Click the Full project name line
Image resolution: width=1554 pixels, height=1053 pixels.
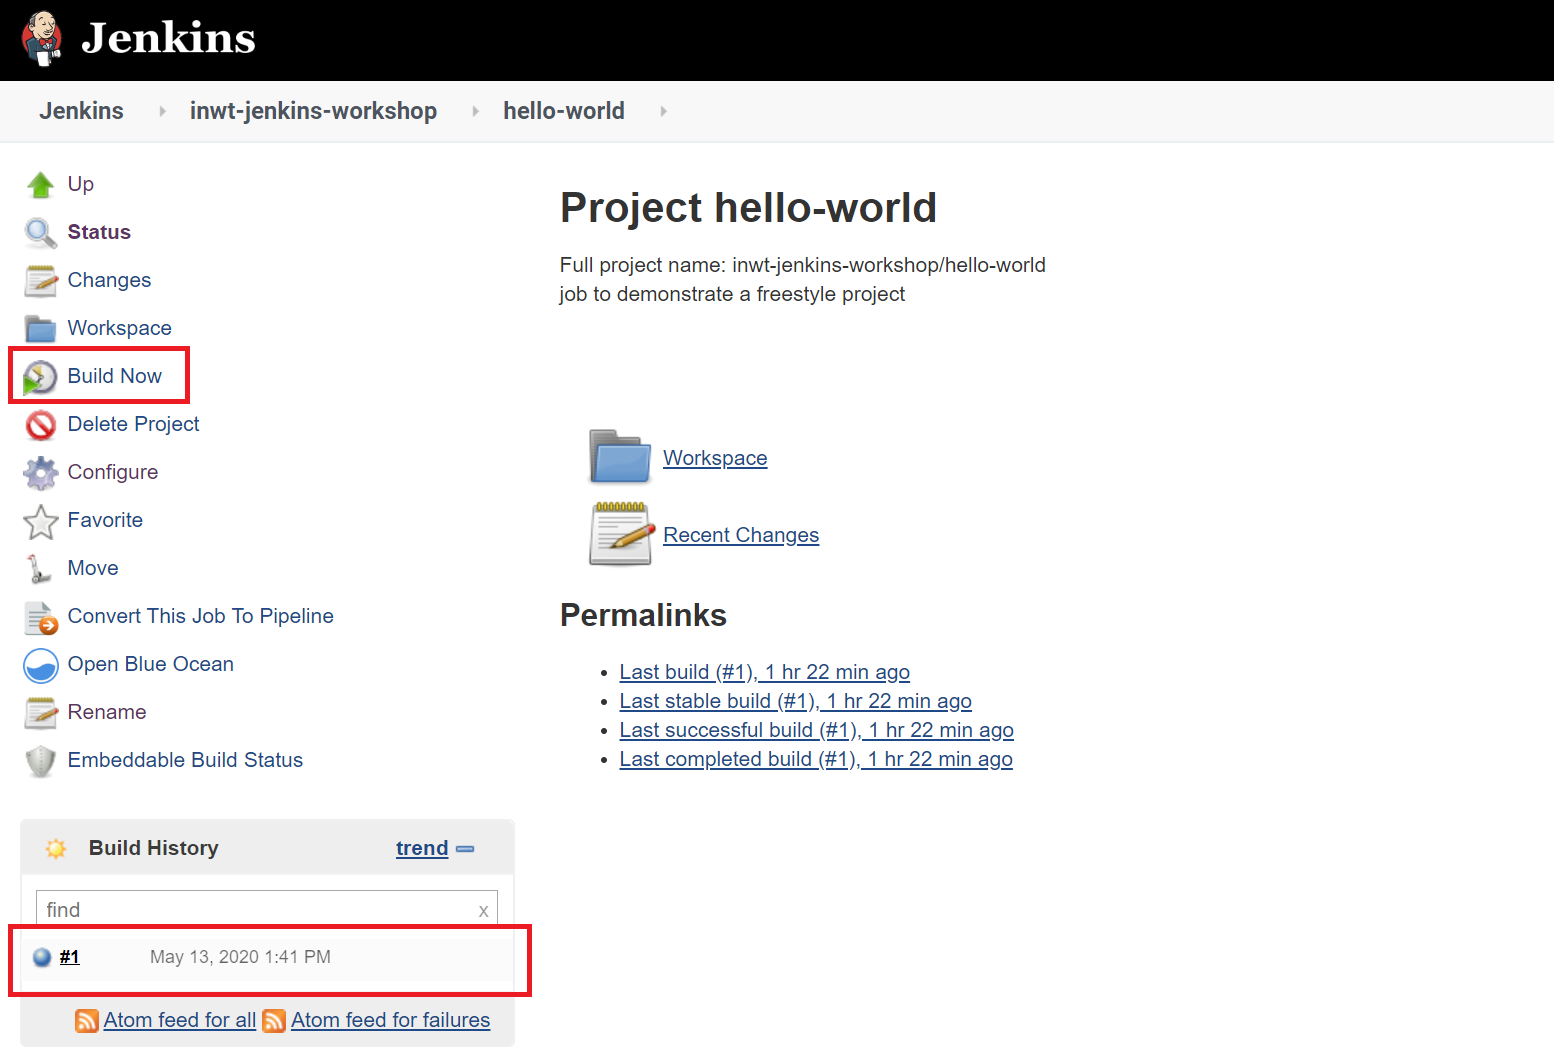(803, 265)
